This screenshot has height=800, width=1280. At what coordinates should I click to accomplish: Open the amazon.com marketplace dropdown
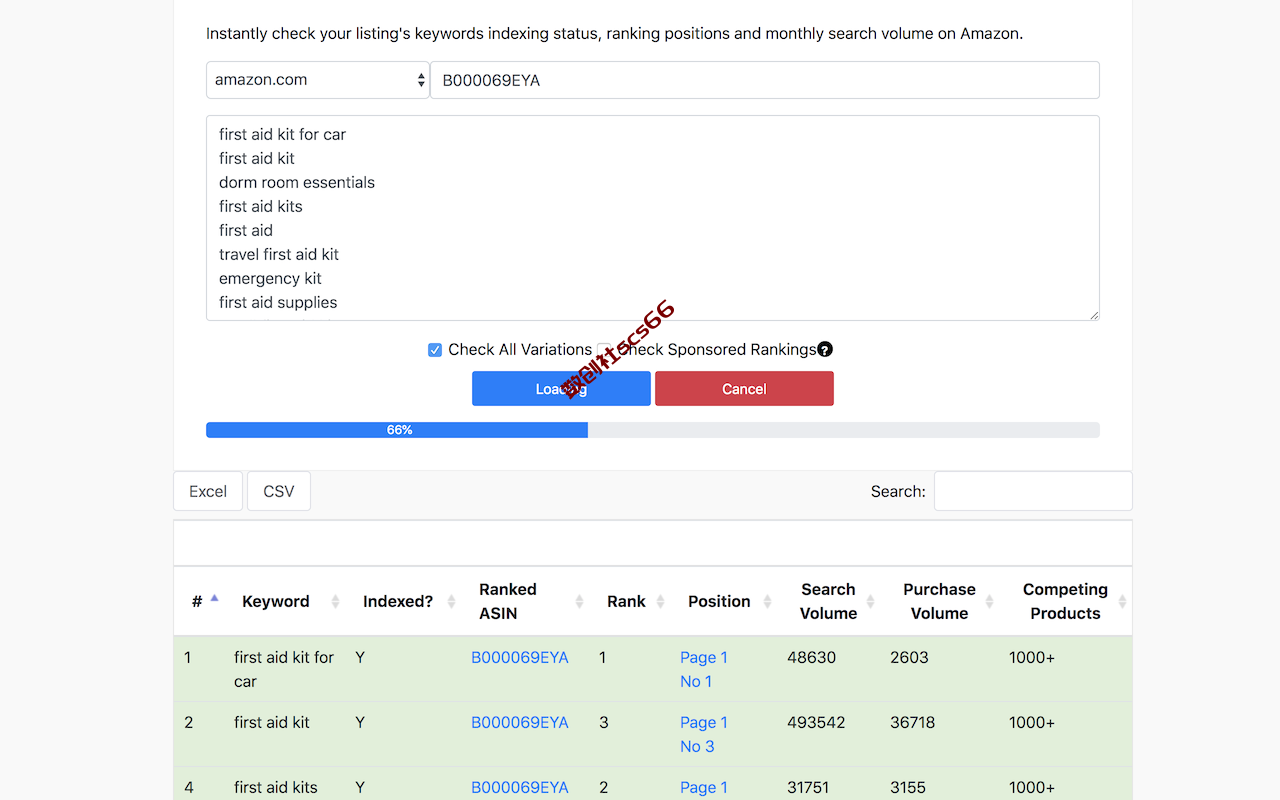pos(318,80)
